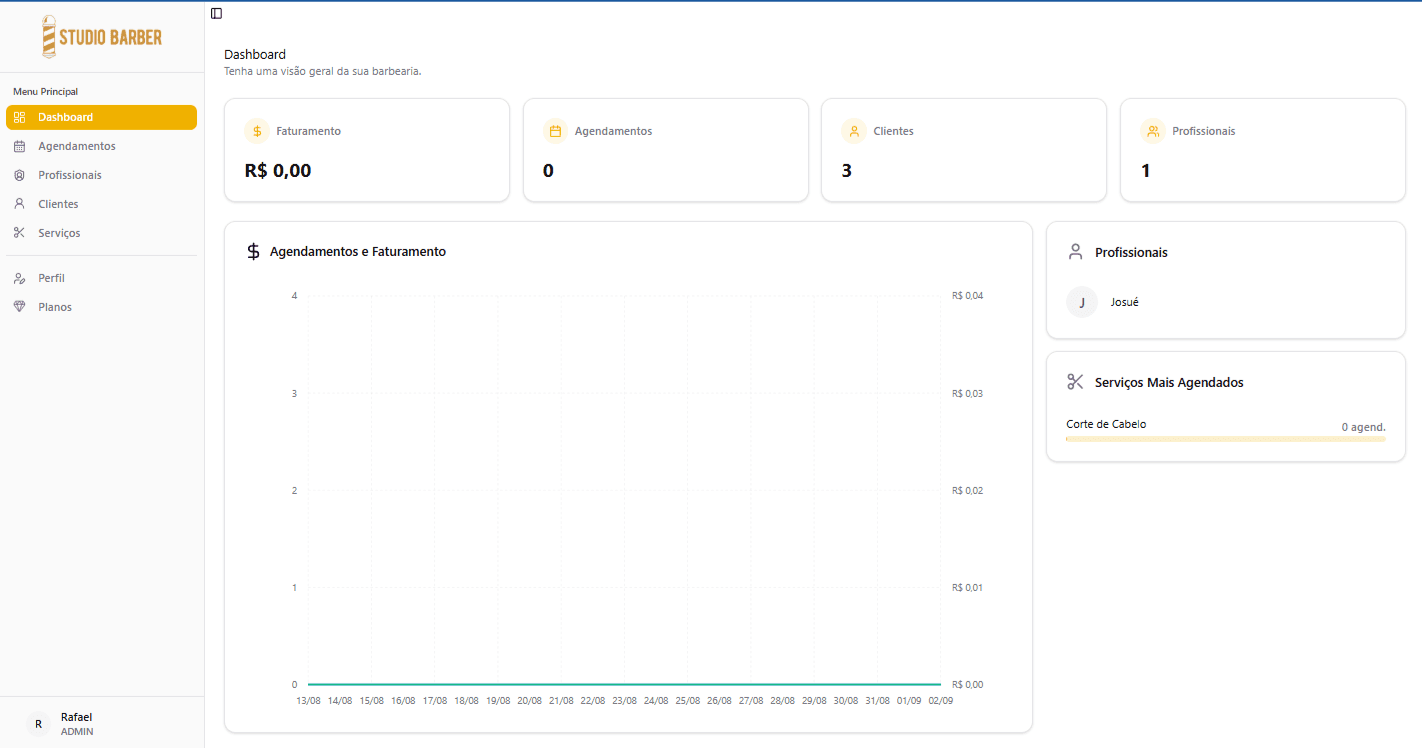Screen dimensions: 1422x748
Task: Go to Agendamentos in the sidebar
Action: (77, 146)
